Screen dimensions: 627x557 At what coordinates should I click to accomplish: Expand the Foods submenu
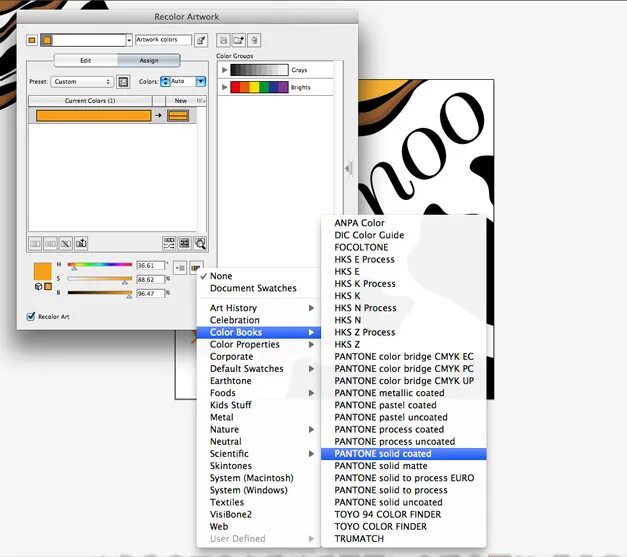pyautogui.click(x=311, y=393)
